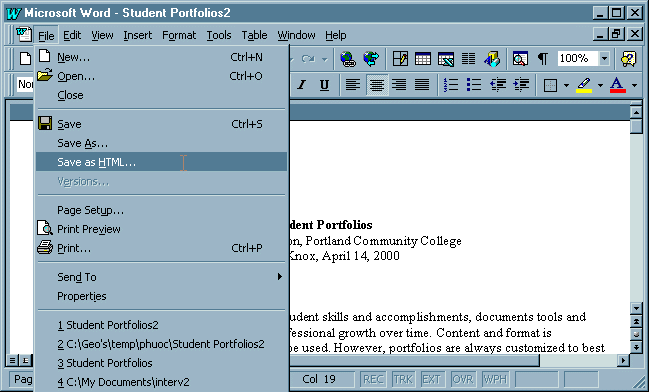This screenshot has width=649, height=392.
Task: Justify the paragraph text
Action: coord(422,85)
